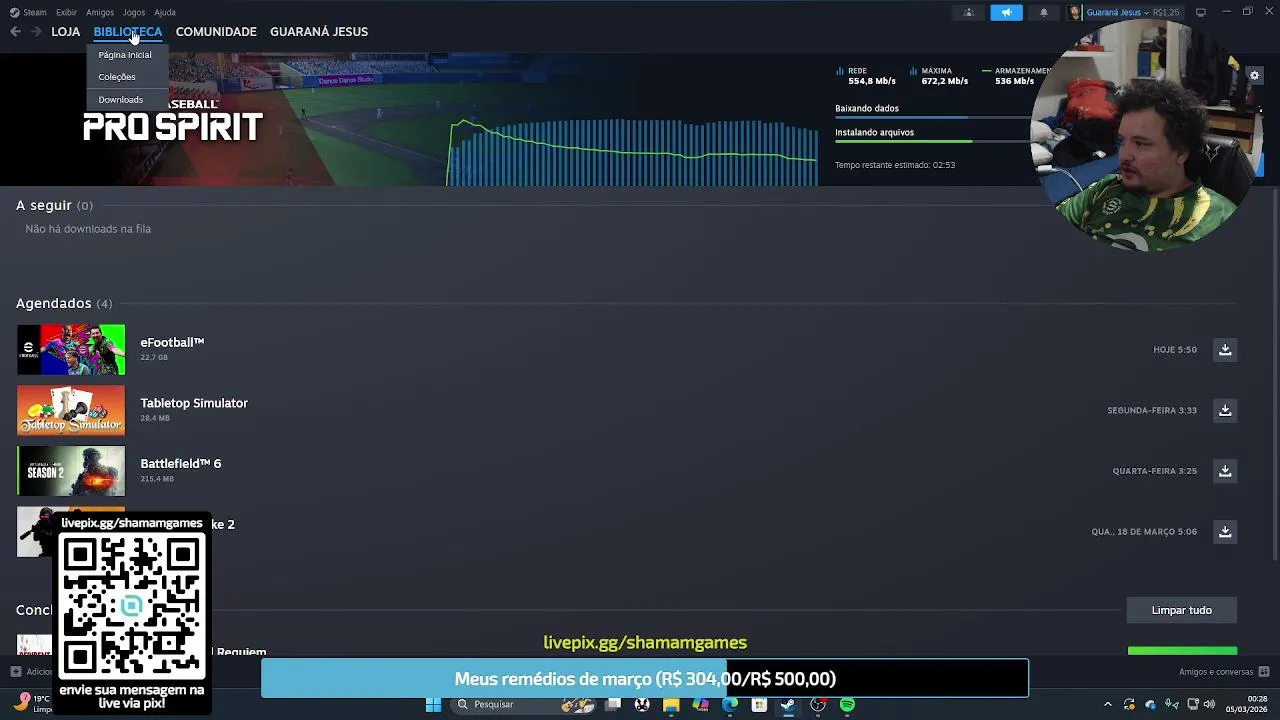The width and height of the screenshot is (1280, 720).
Task: Open downloads settings gear icon
Action: point(1254,76)
